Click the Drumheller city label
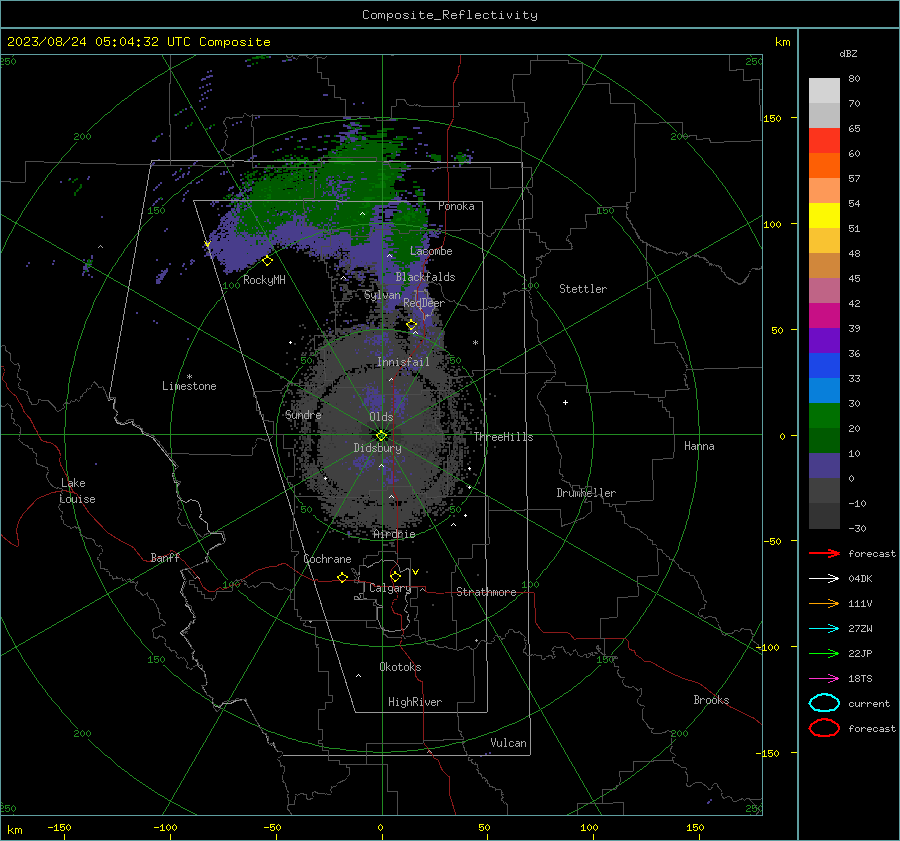900x841 pixels. click(x=586, y=493)
